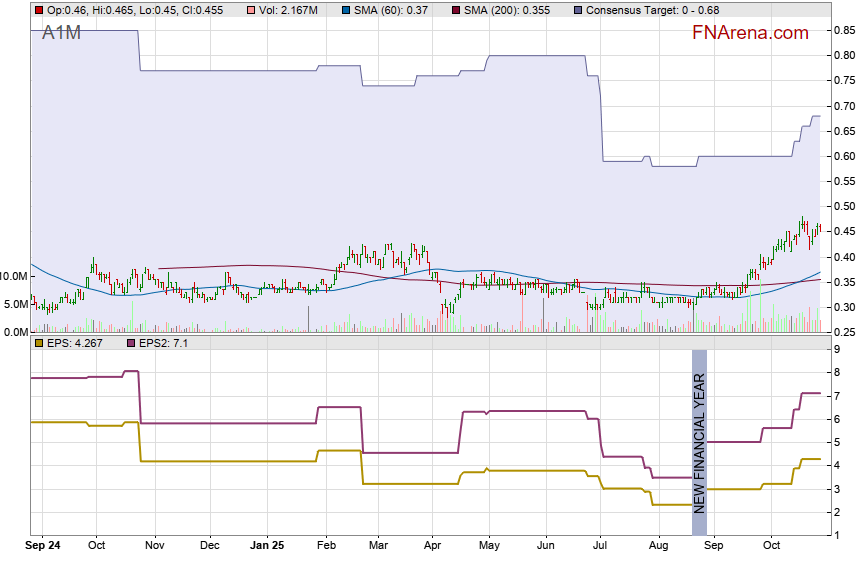Click the dark red SMA (200) legend swatch
Screen dimensions: 859x566
click(455, 10)
